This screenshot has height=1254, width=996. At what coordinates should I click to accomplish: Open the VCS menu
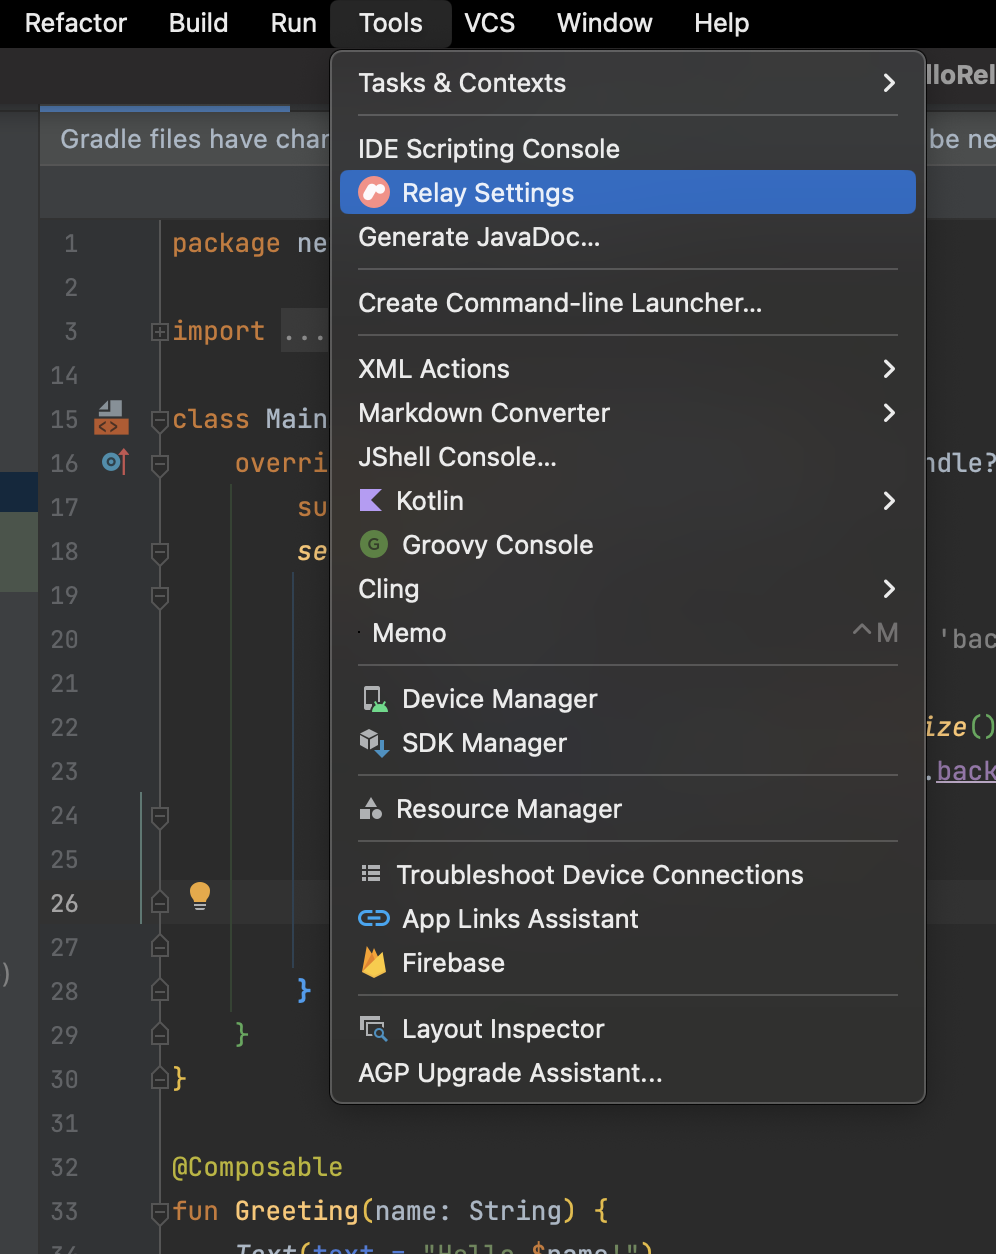(x=489, y=23)
